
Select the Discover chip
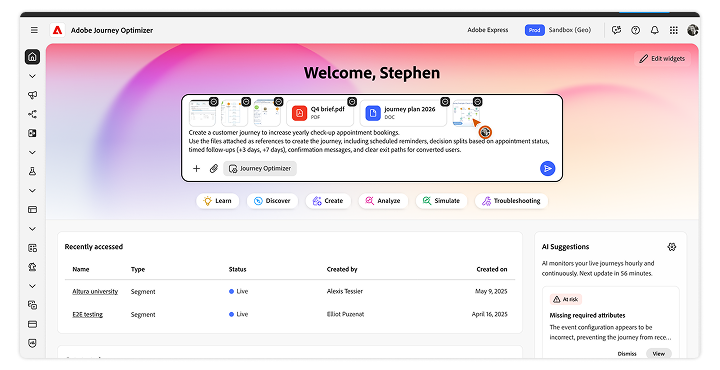click(272, 201)
